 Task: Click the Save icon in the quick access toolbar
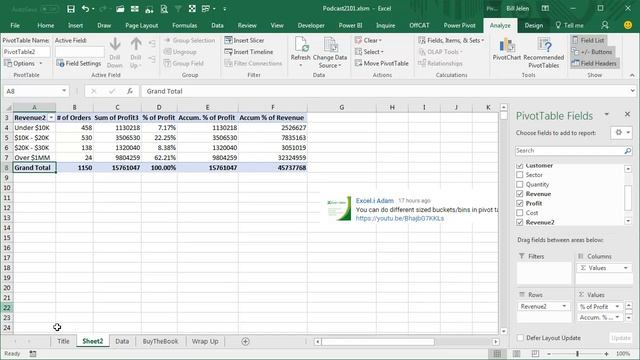(71, 9)
